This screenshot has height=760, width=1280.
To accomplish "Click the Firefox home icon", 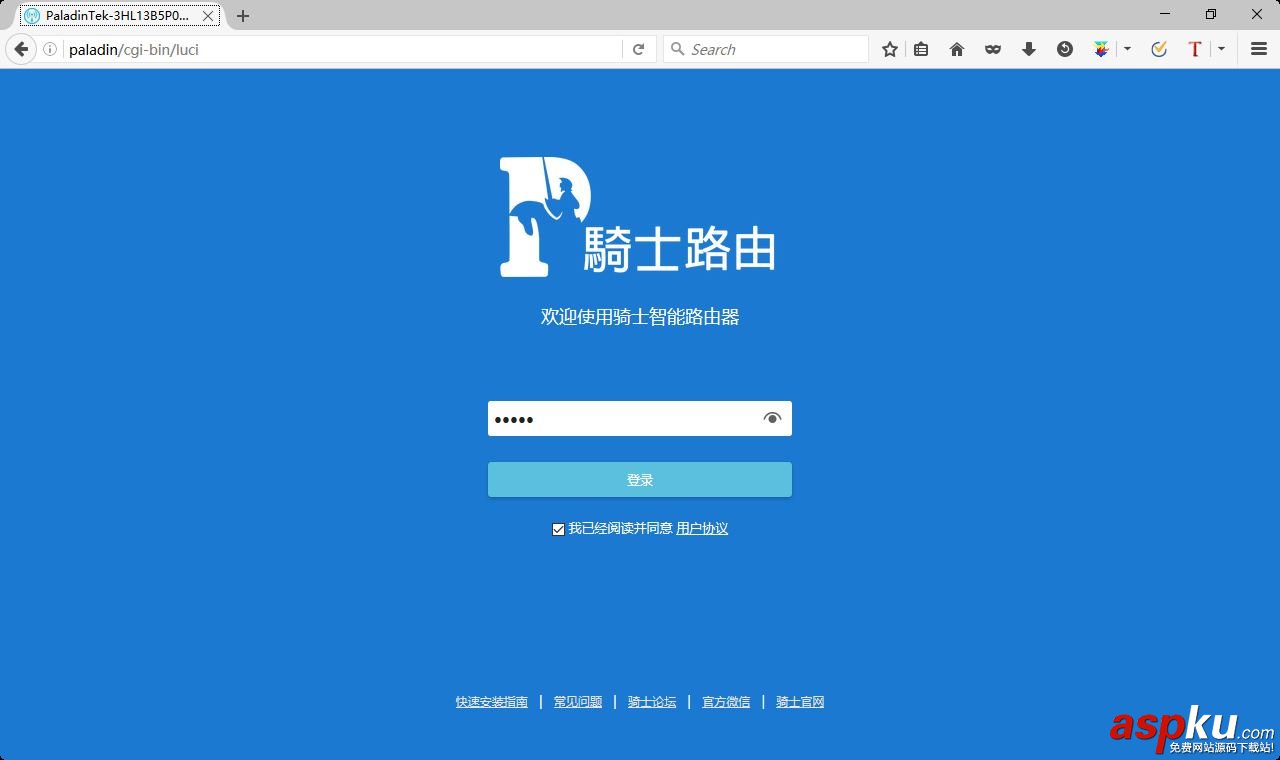I will [956, 48].
